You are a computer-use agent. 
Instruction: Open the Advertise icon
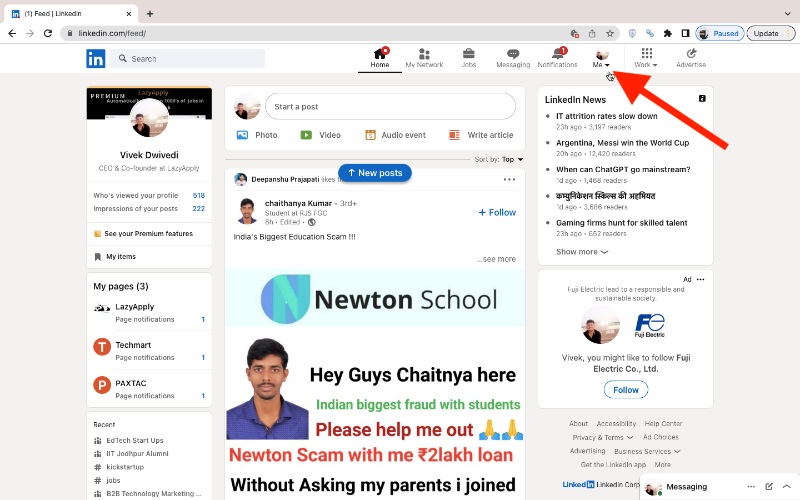(x=691, y=58)
